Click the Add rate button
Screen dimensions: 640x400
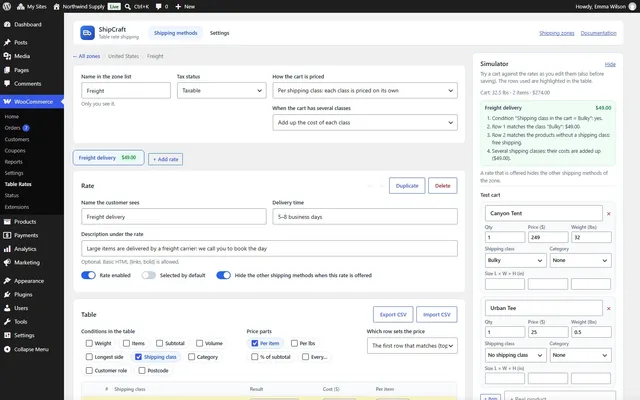click(x=166, y=159)
